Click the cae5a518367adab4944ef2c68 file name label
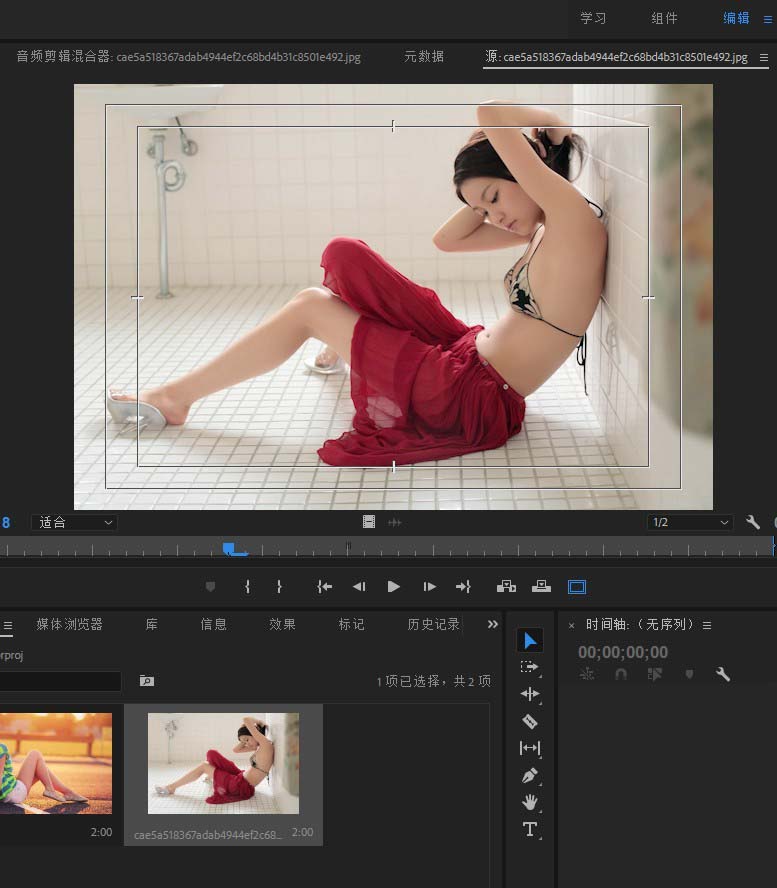 [x=207, y=835]
